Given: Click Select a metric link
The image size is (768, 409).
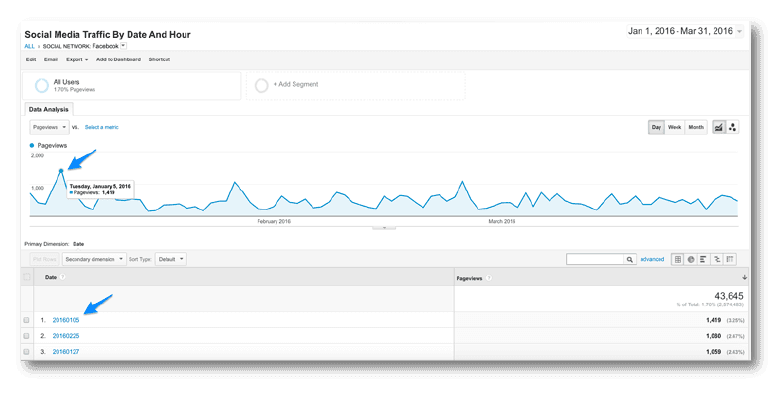Looking at the screenshot, I should click(x=101, y=127).
